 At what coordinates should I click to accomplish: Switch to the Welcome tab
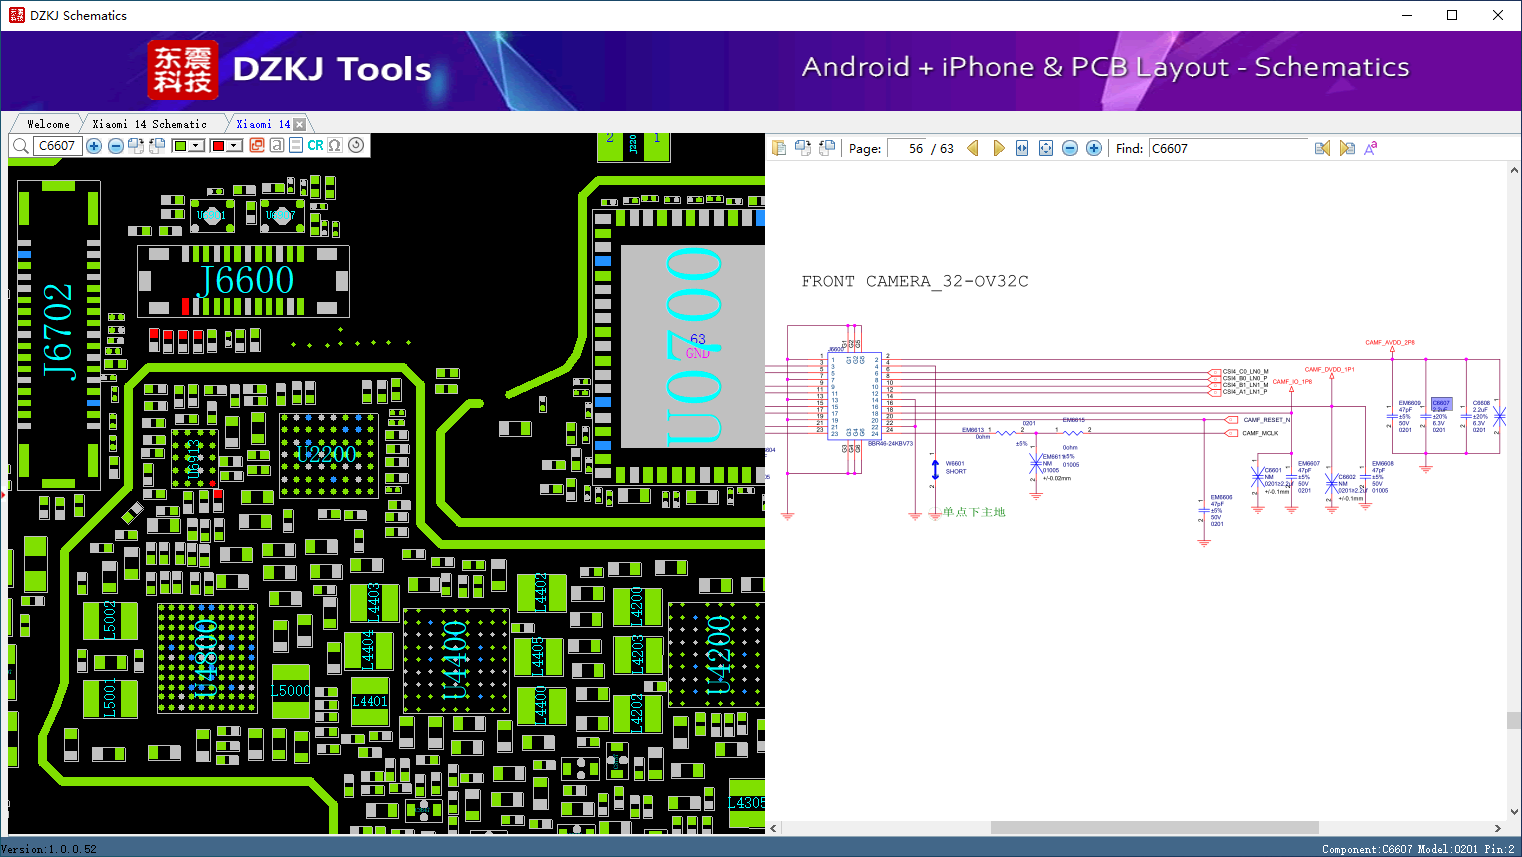(x=48, y=124)
